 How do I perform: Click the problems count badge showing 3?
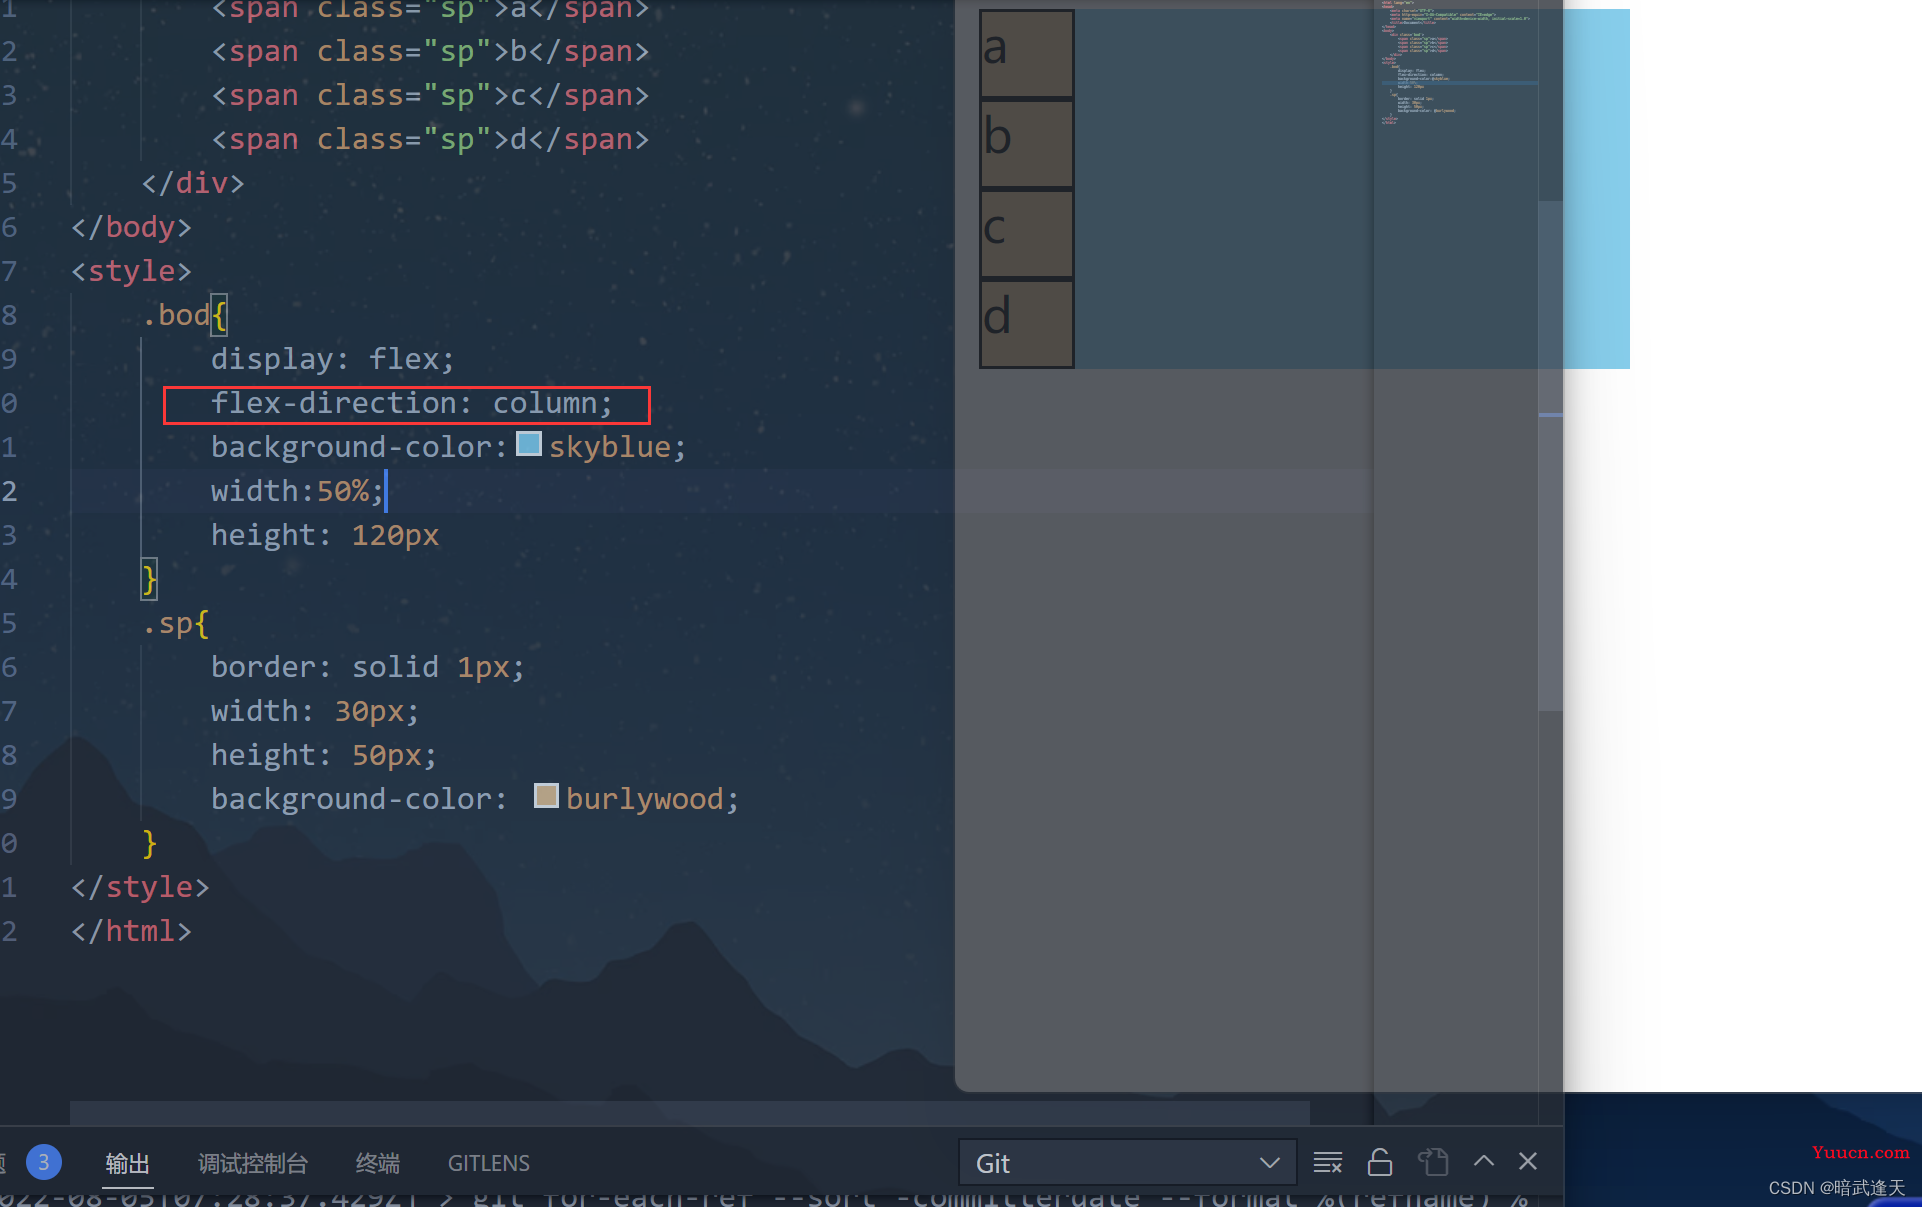point(43,1162)
